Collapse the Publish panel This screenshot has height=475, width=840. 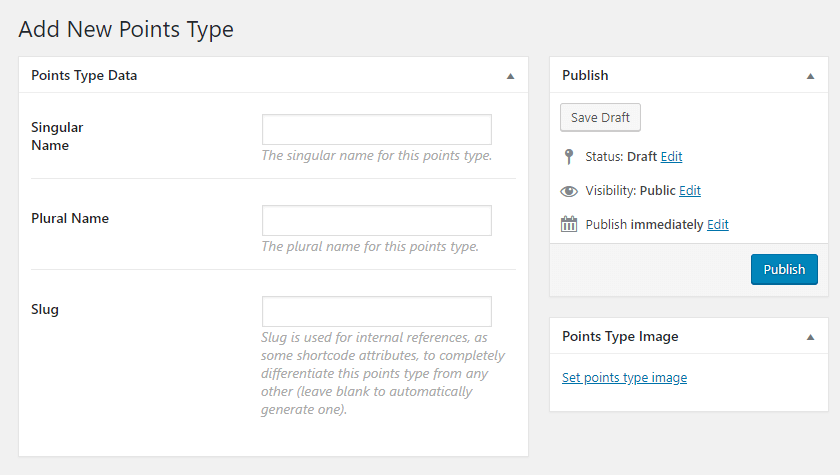(x=811, y=76)
